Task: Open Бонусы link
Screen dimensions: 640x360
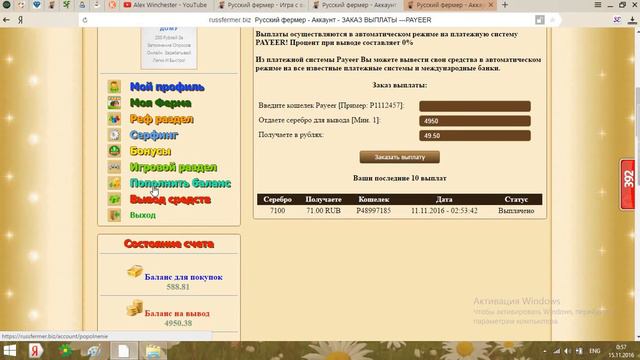Action: 150,151
